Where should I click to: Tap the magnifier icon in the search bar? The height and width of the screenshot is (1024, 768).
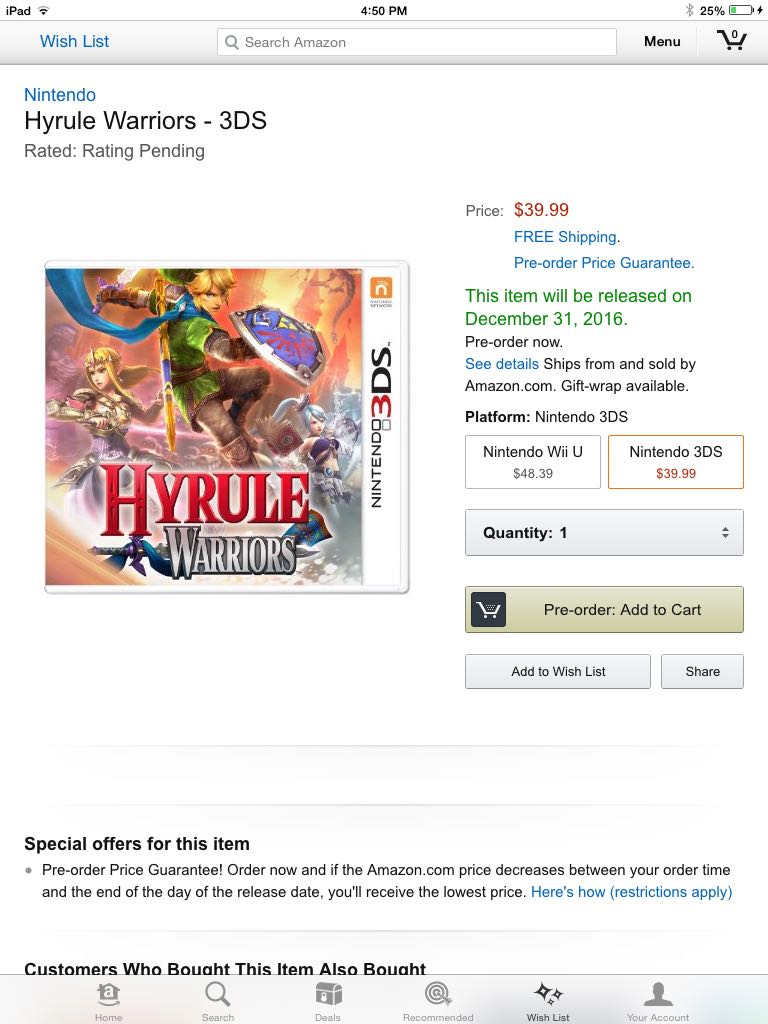coord(231,42)
